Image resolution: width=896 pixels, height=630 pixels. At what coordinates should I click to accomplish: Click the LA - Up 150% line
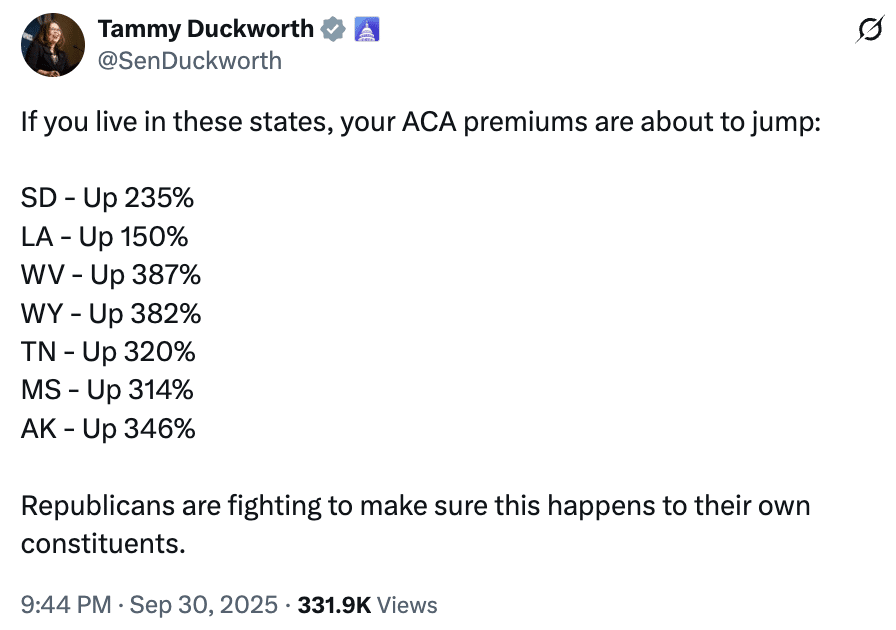click(104, 237)
